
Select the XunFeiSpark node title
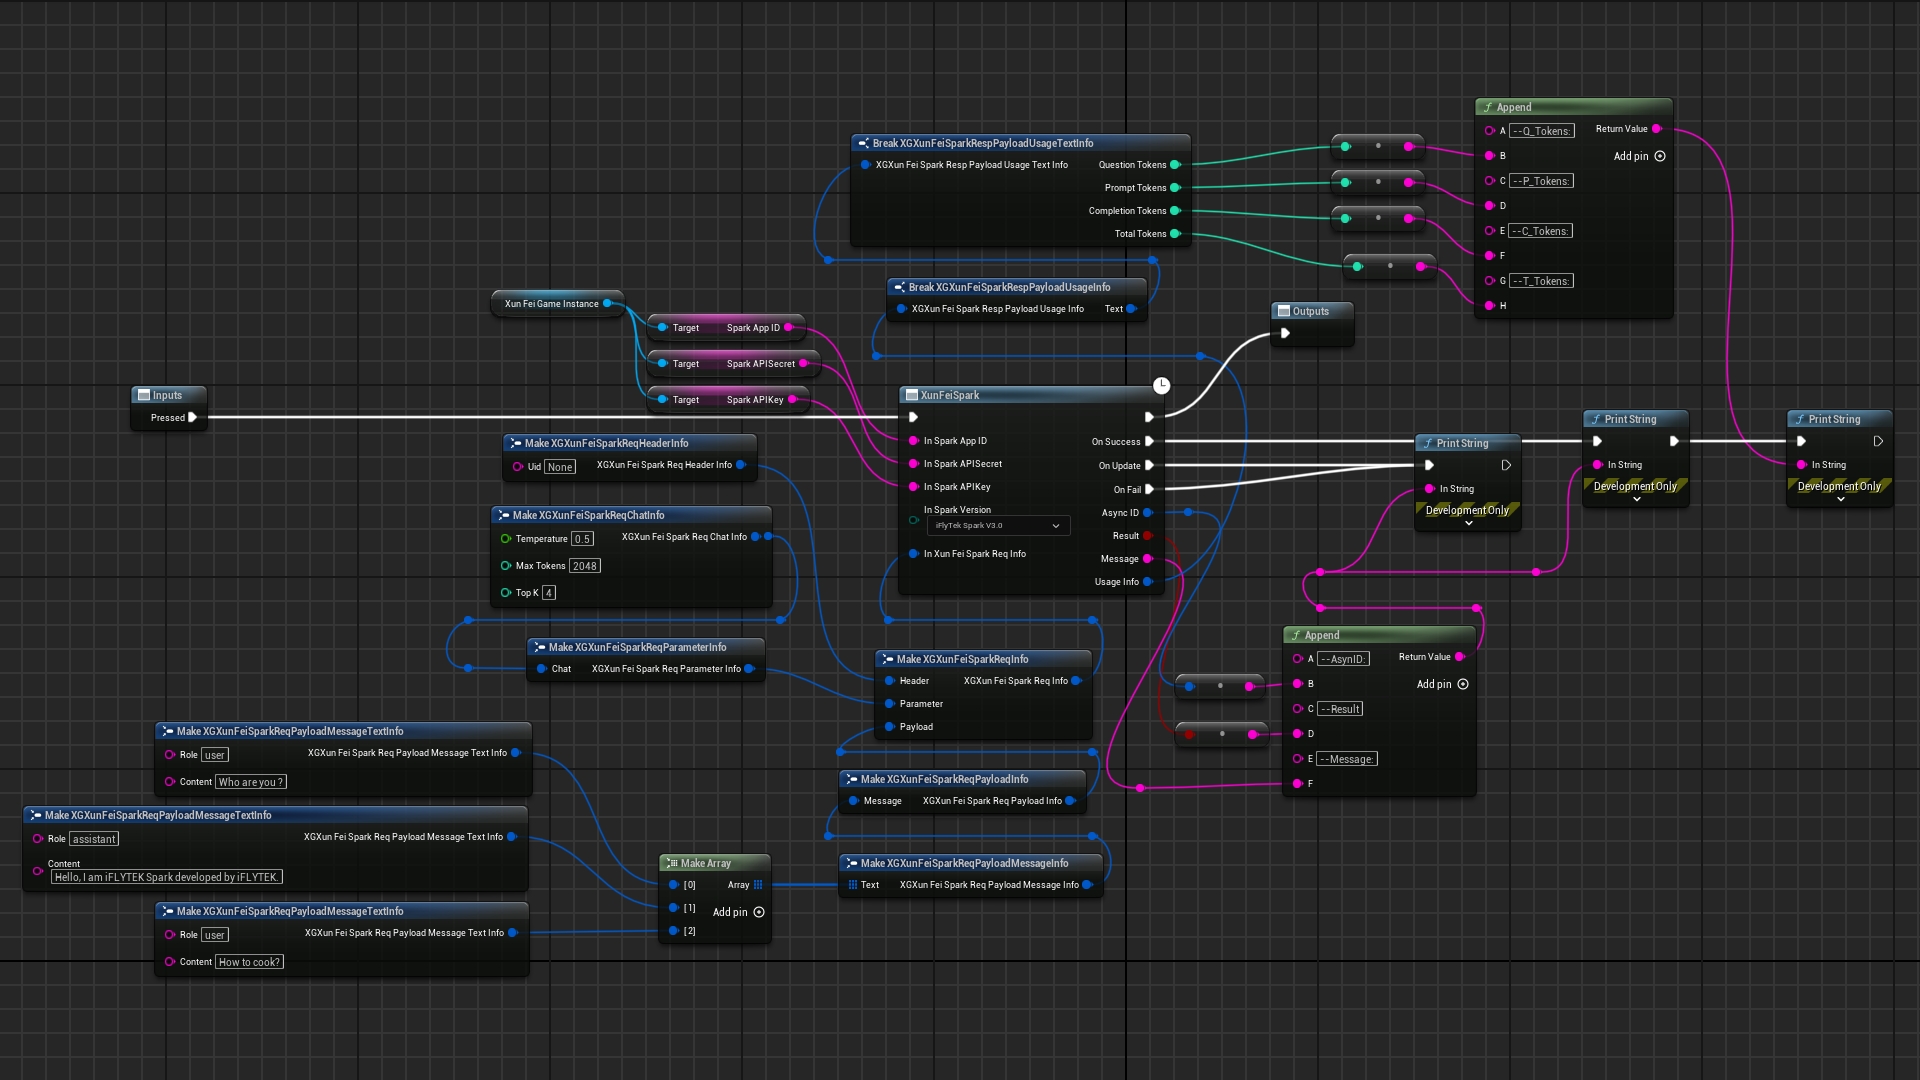point(949,395)
